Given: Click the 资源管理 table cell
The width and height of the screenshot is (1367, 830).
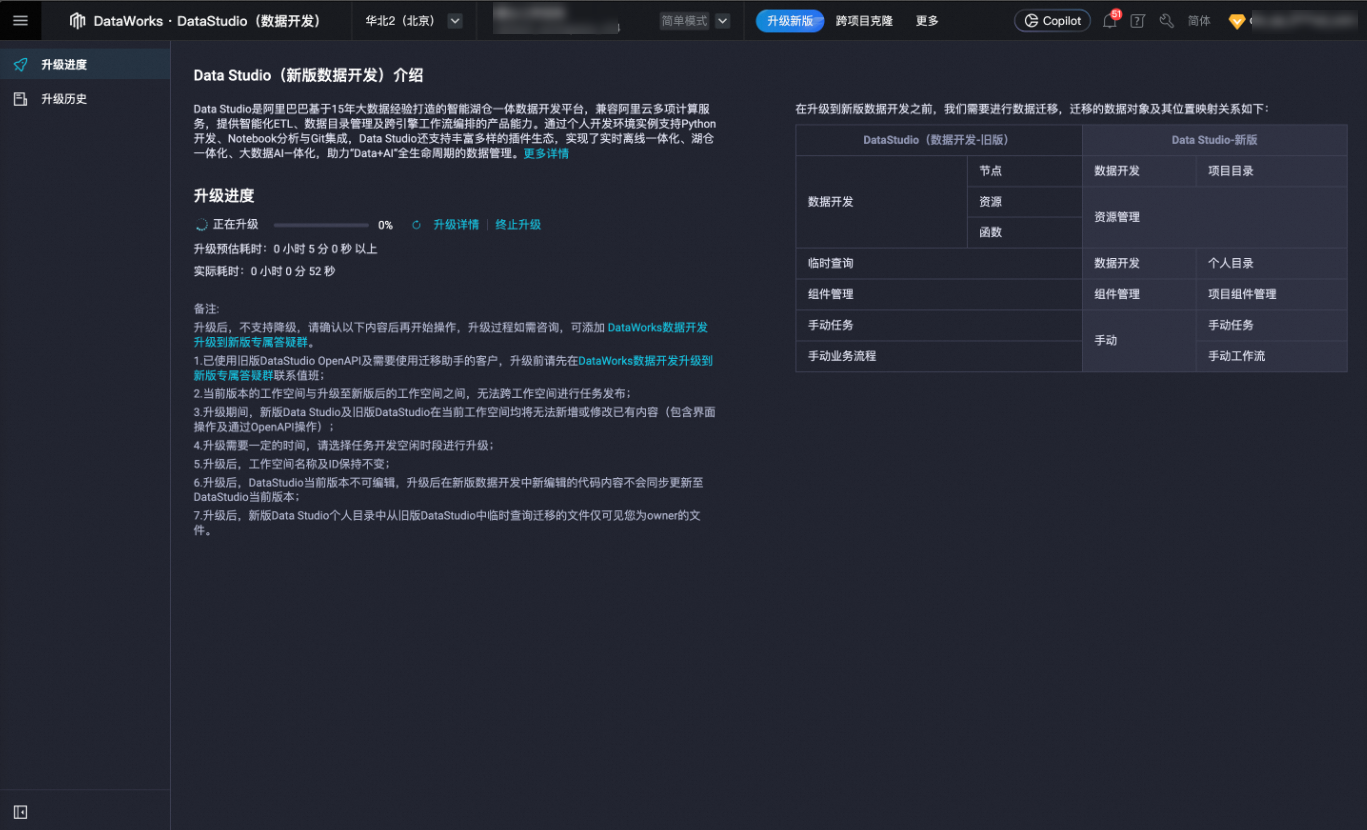Looking at the screenshot, I should click(1215, 217).
